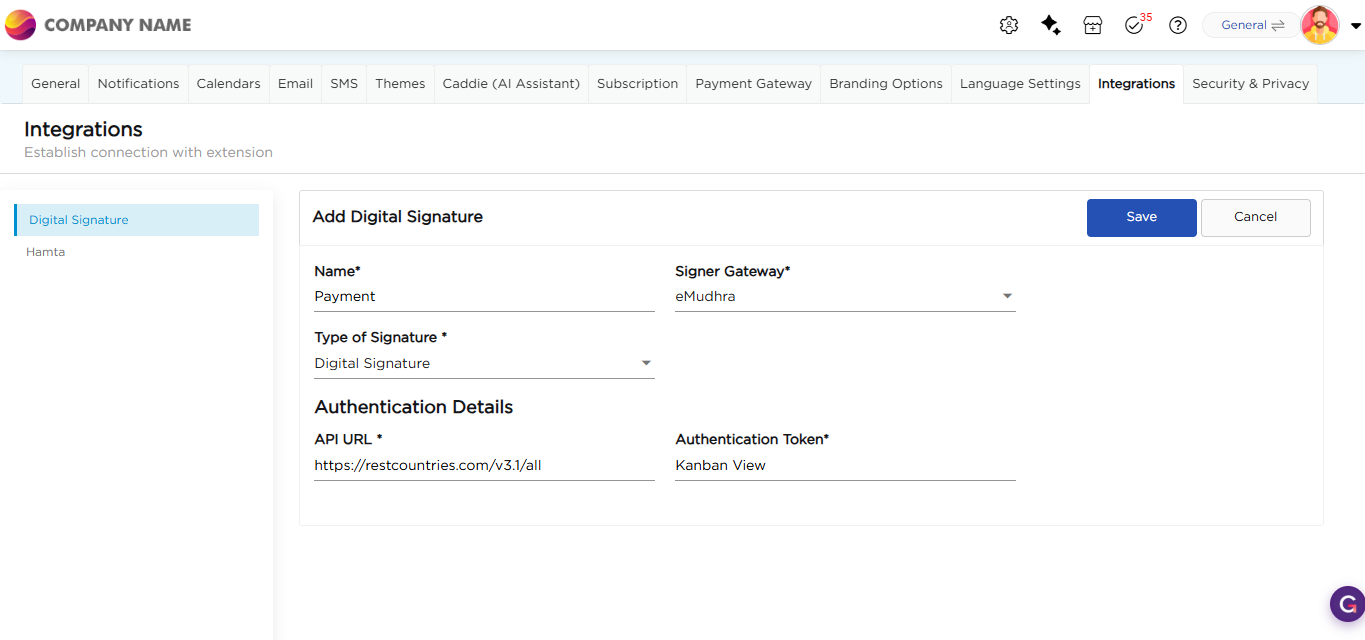
Task: Click the company logo icon
Action: point(20,25)
